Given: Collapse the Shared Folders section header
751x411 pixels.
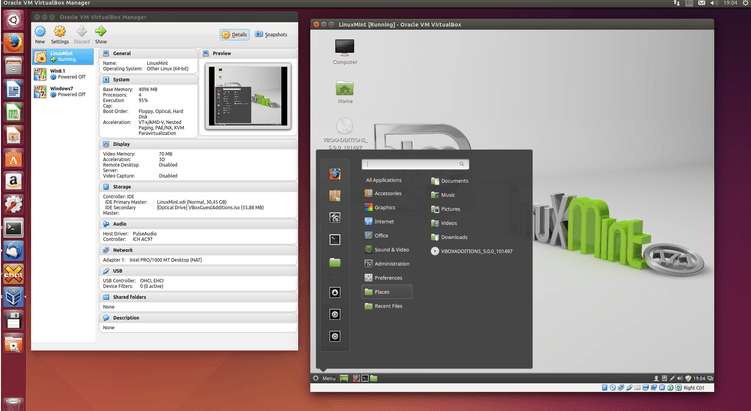Looking at the screenshot, I should point(198,297).
